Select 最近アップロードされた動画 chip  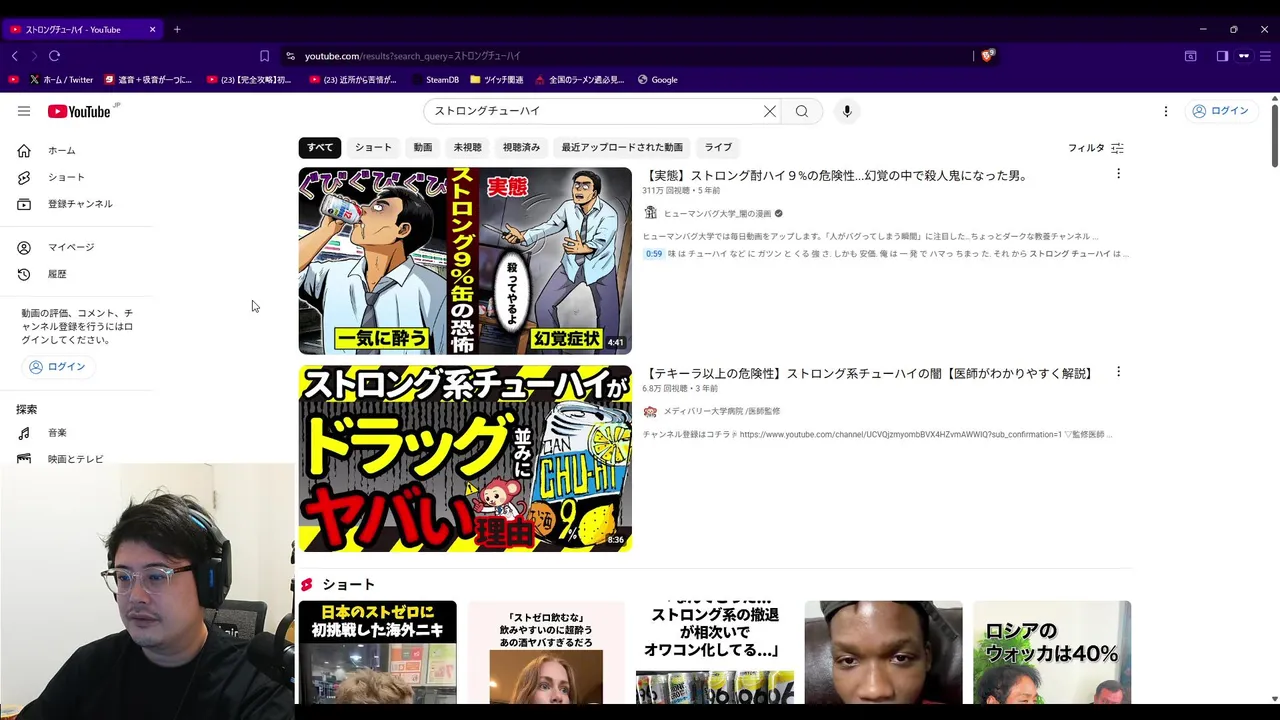(x=622, y=147)
